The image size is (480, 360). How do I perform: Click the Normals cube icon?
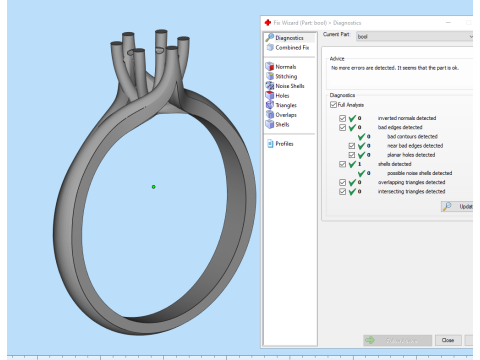tap(270, 67)
